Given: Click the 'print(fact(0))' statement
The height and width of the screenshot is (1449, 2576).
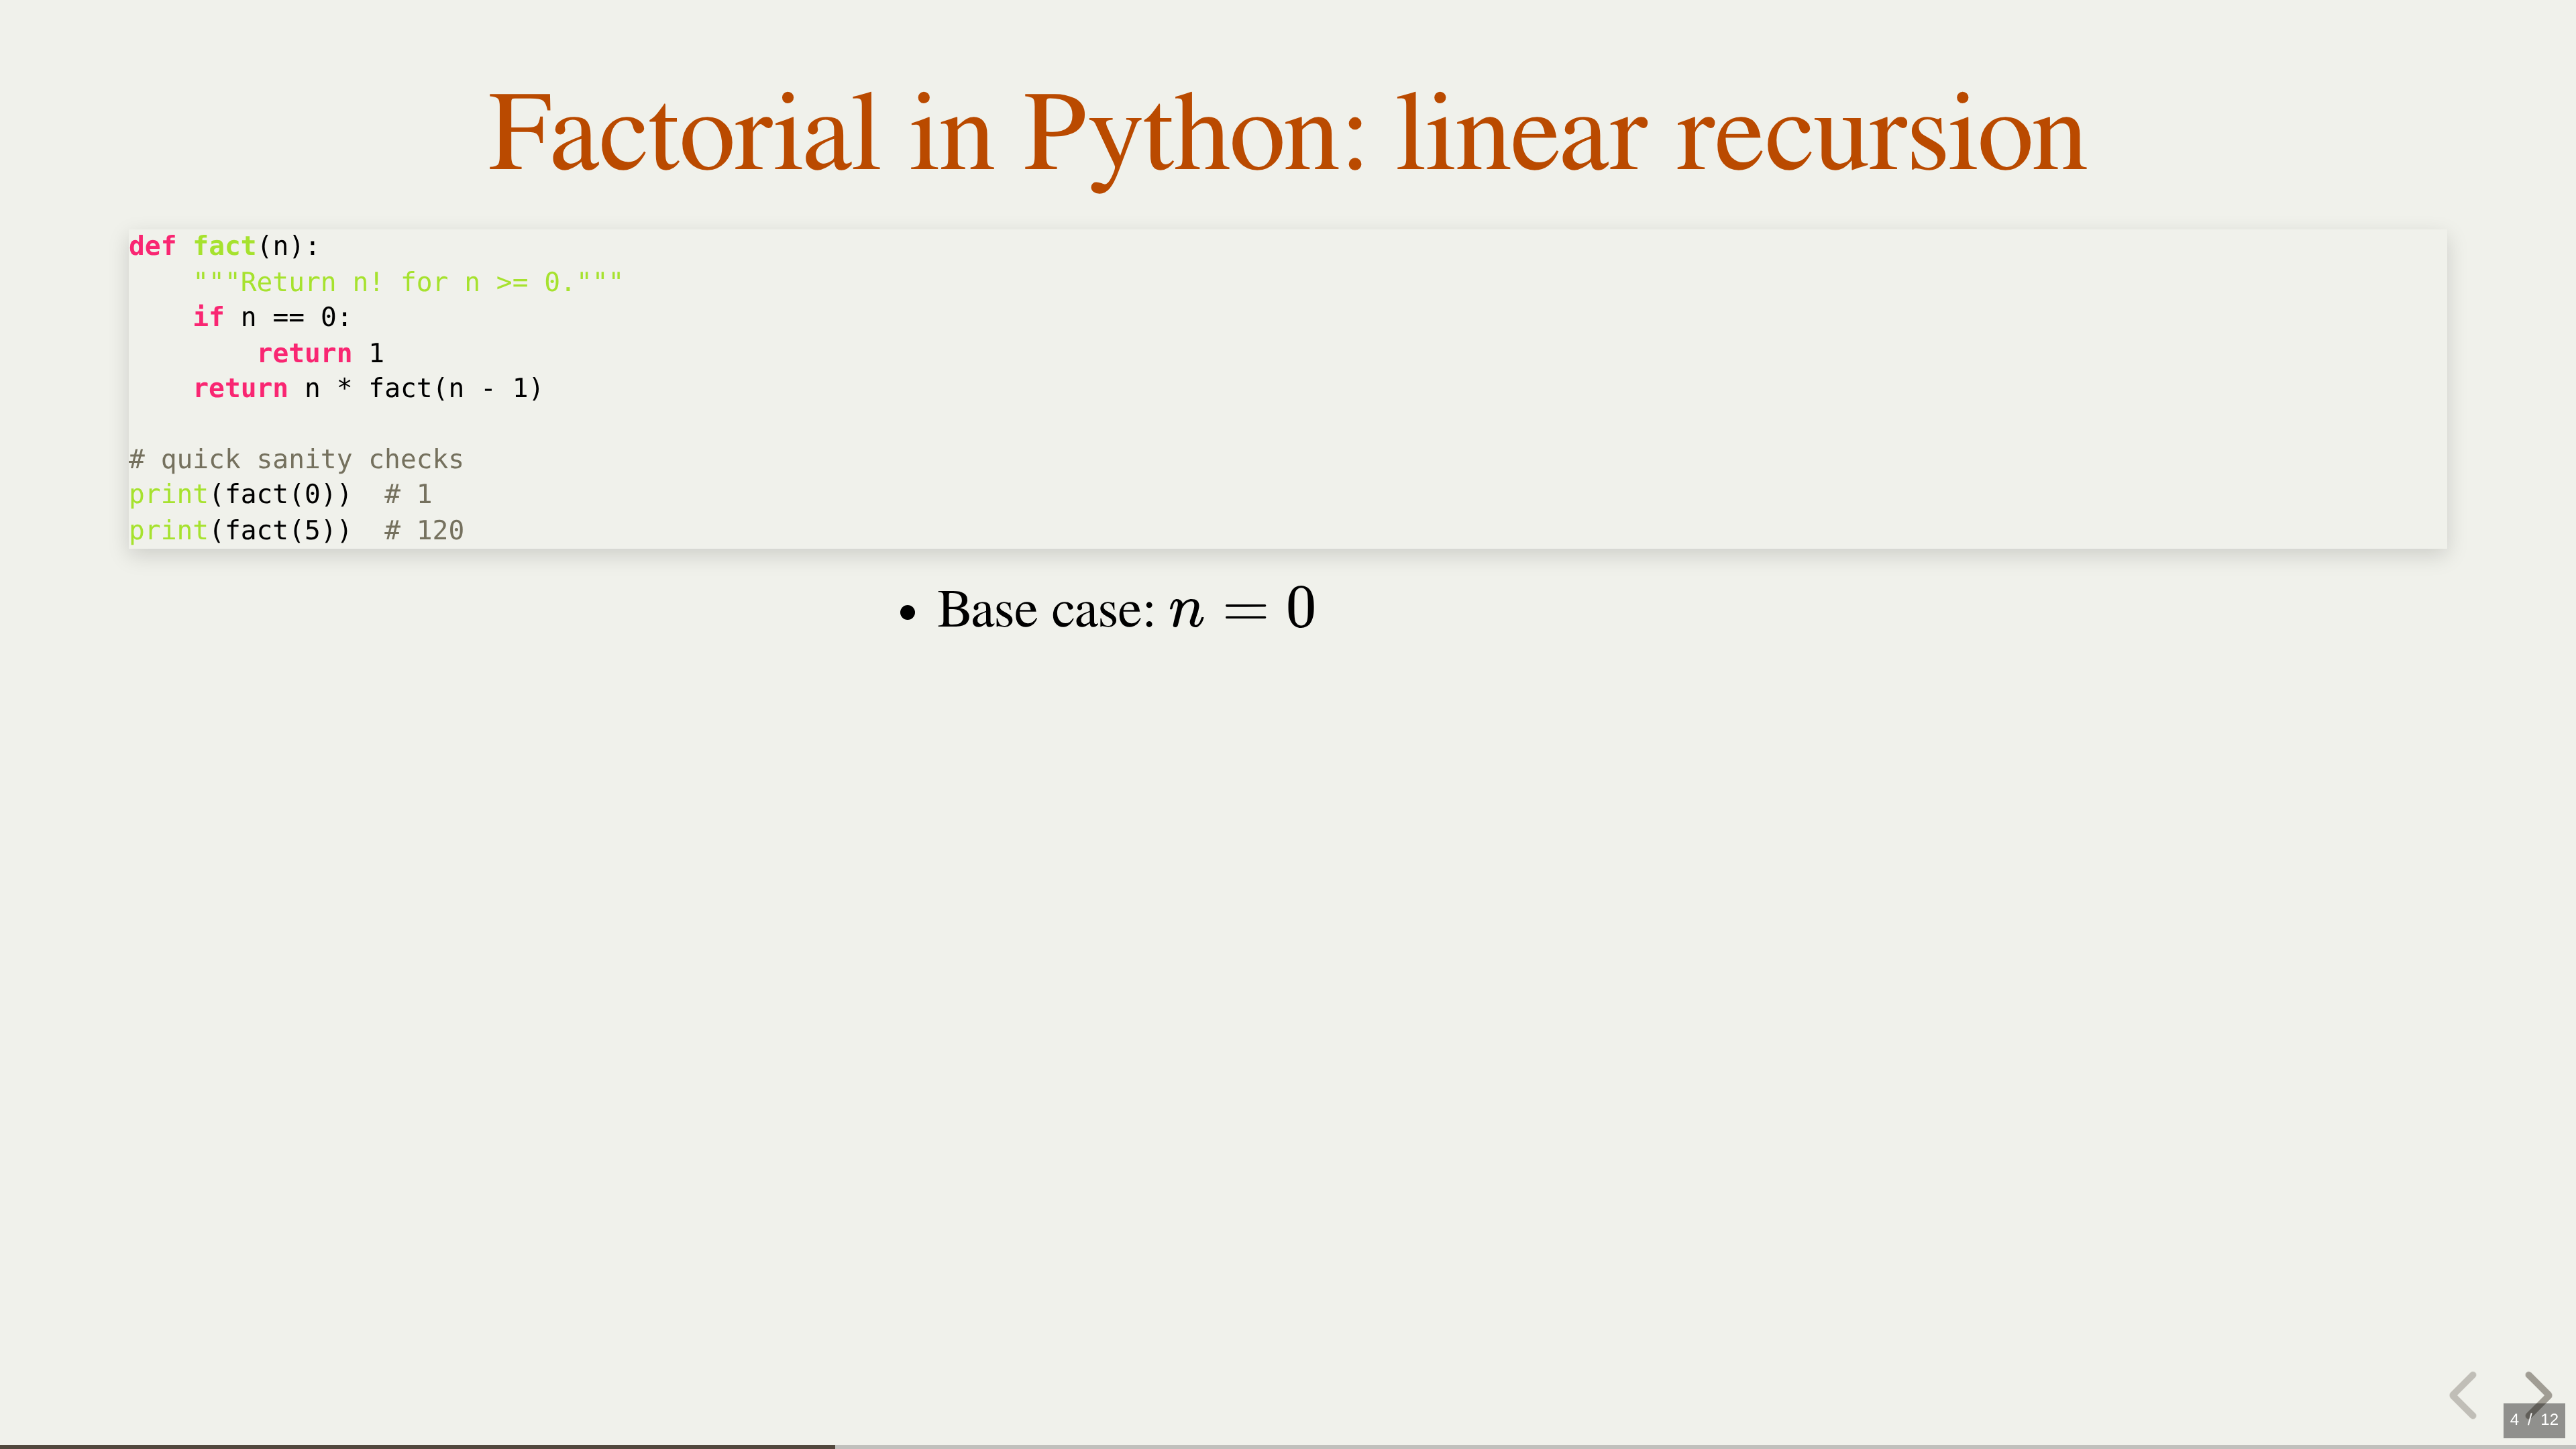Looking at the screenshot, I should point(240,494).
